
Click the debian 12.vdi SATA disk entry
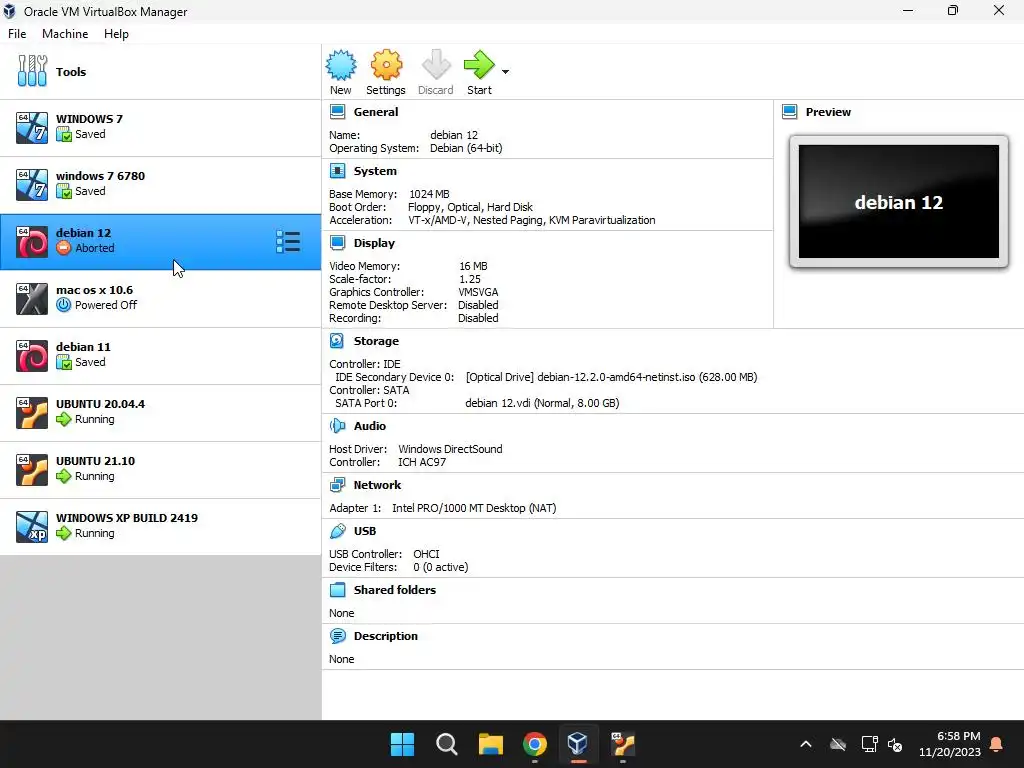pyautogui.click(x=542, y=403)
